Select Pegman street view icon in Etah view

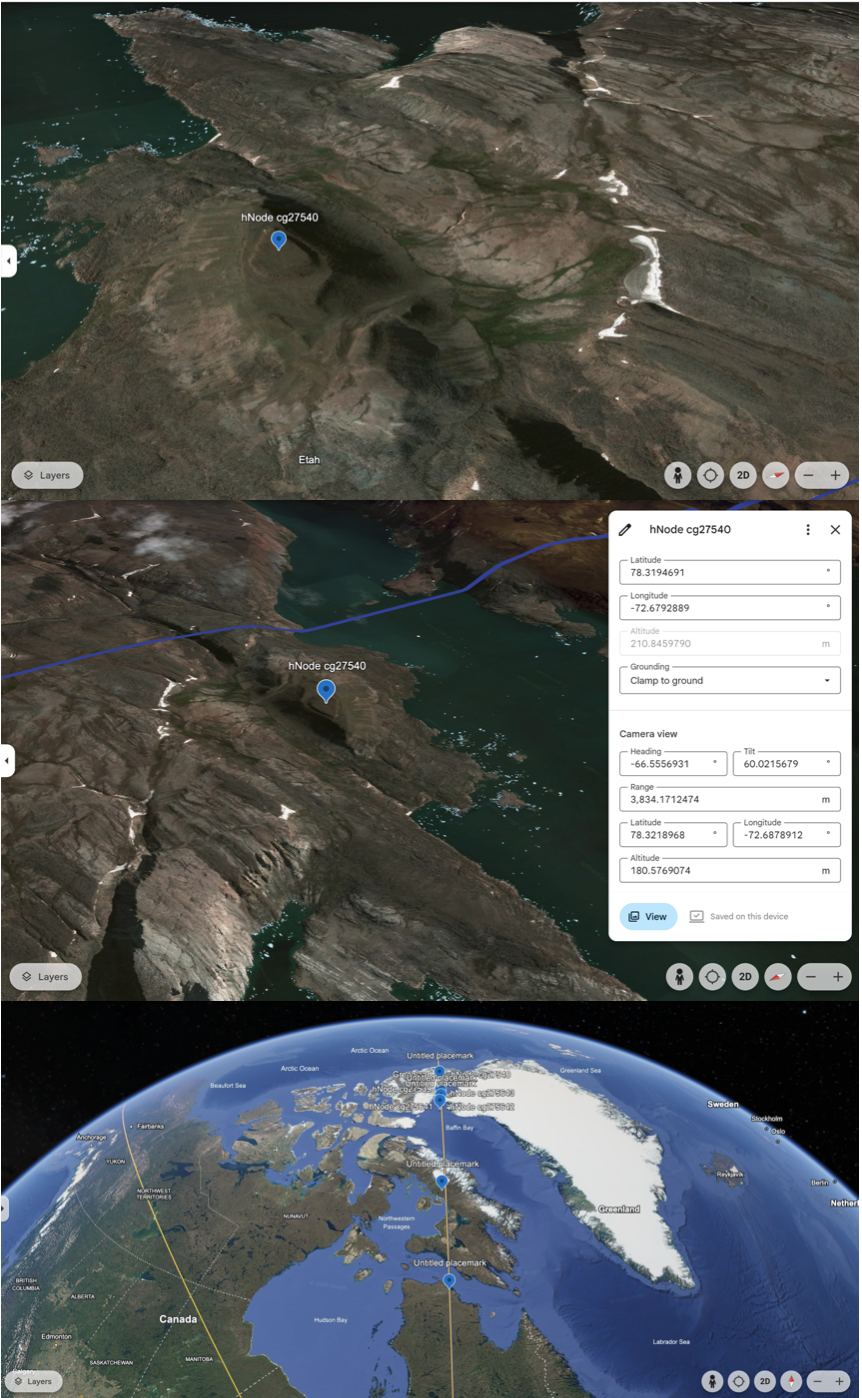(x=678, y=475)
